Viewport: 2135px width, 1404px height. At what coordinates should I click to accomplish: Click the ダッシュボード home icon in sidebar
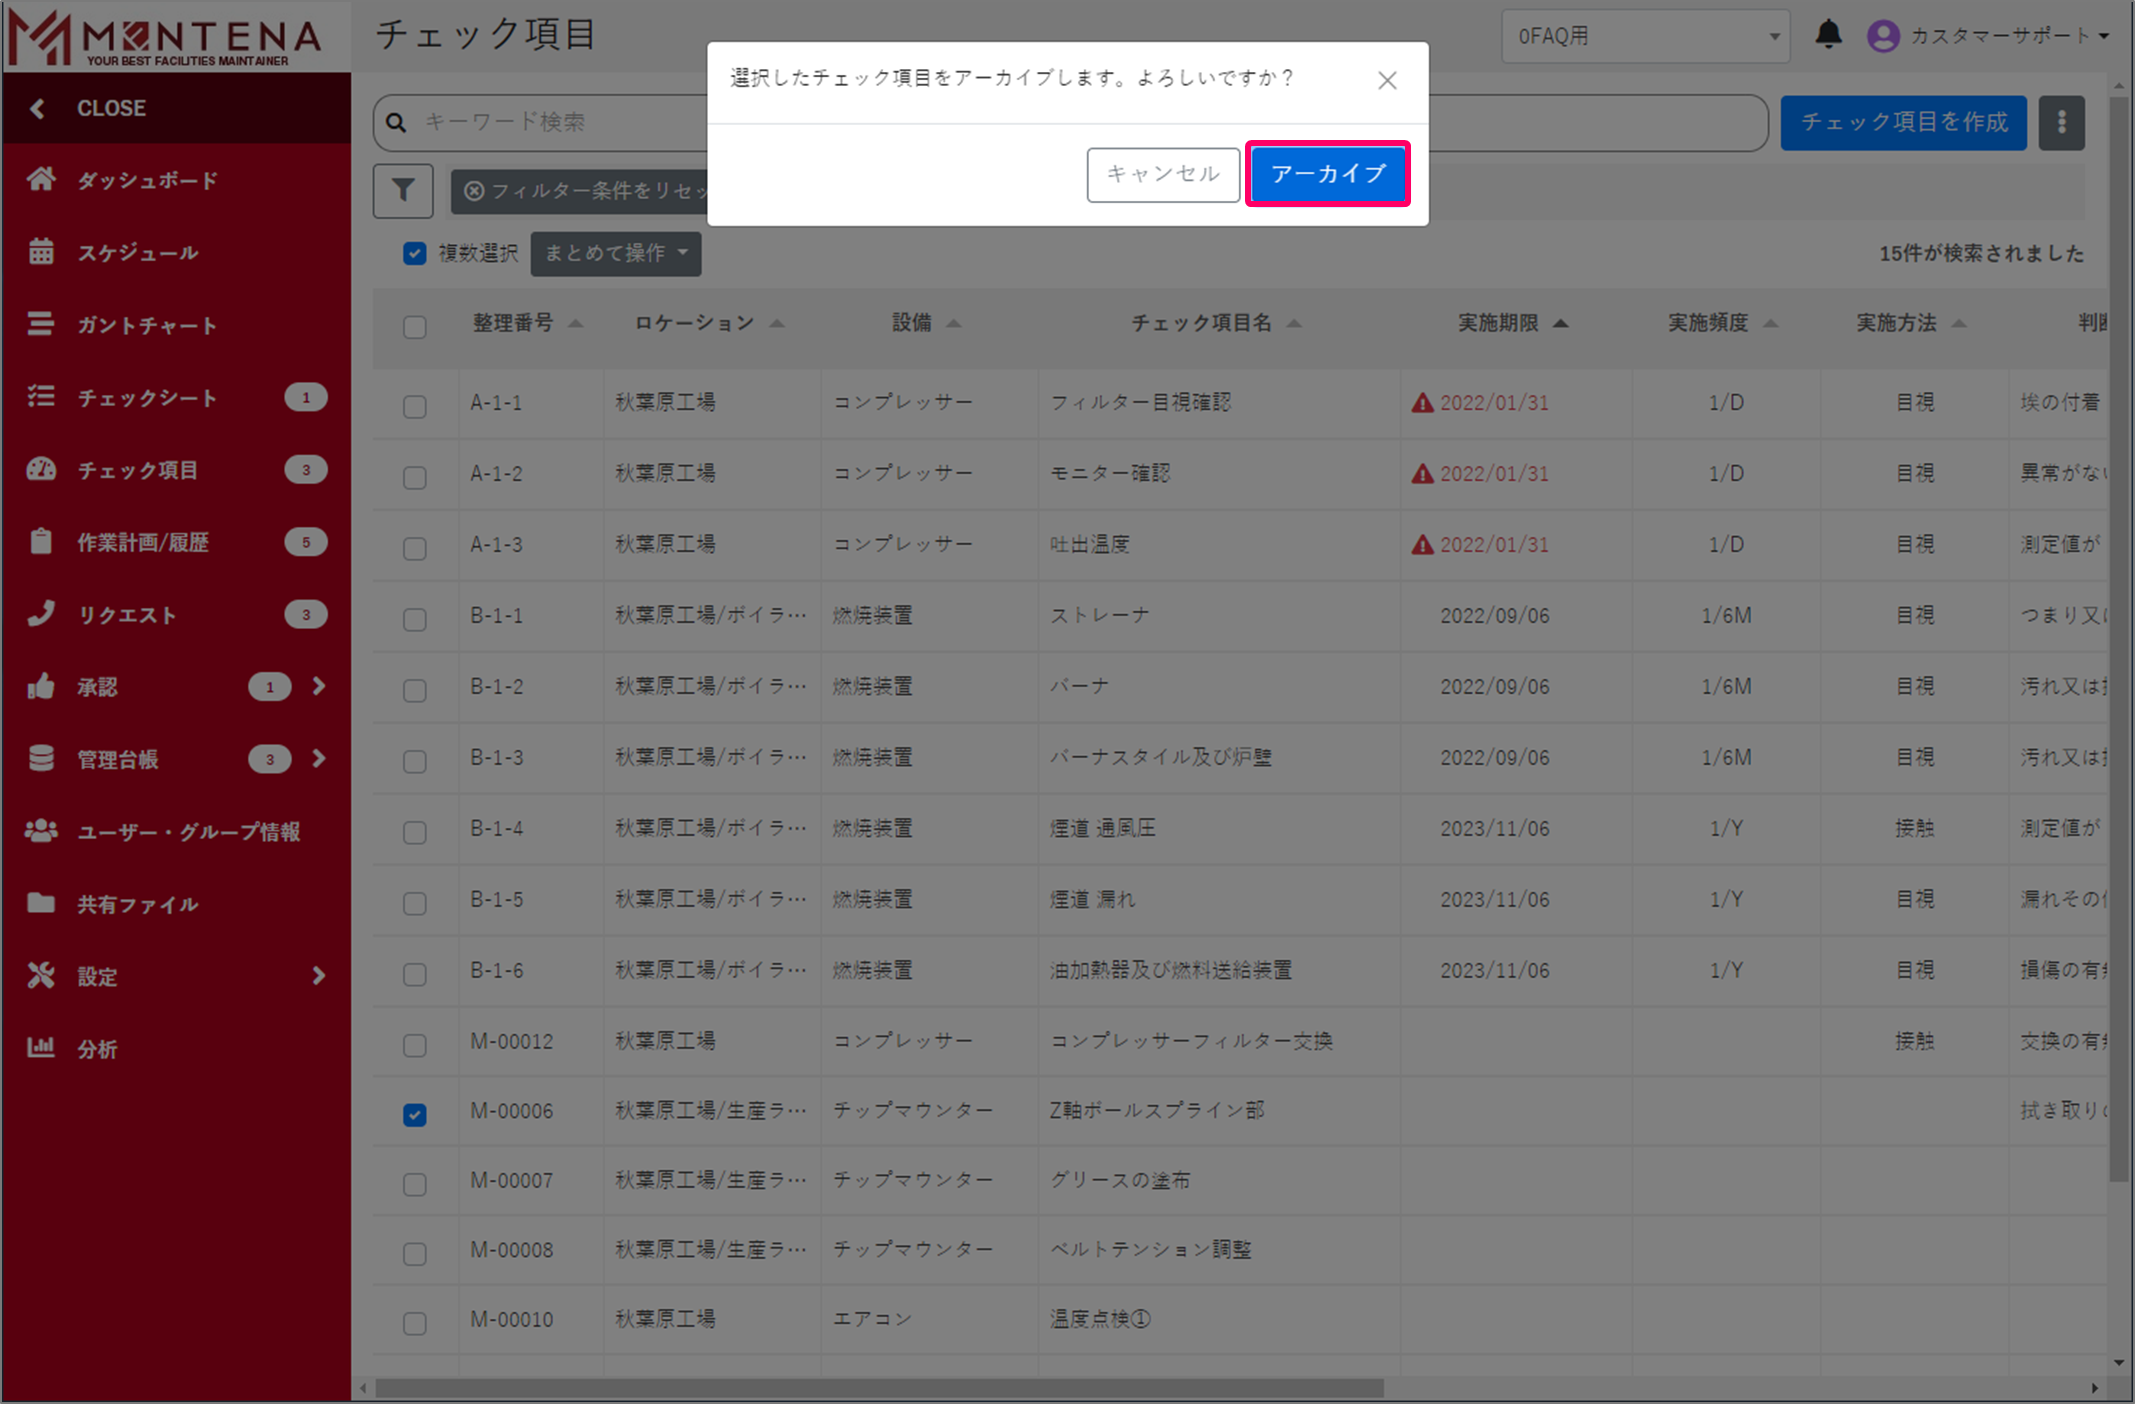point(41,180)
